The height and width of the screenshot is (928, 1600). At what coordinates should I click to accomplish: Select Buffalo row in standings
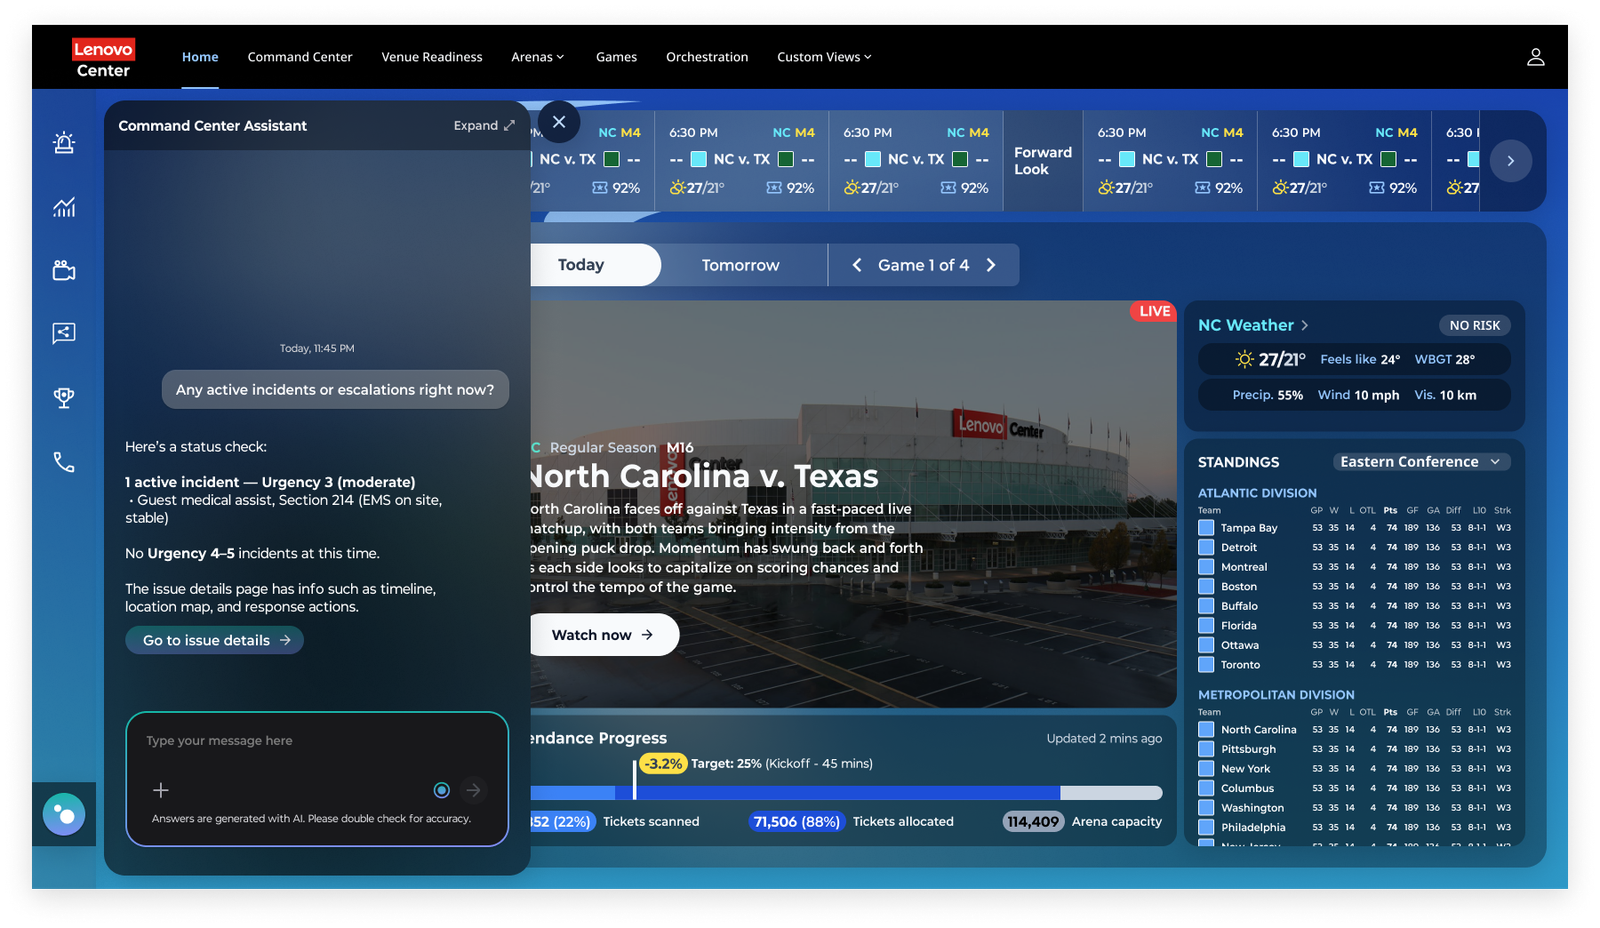(x=1355, y=606)
